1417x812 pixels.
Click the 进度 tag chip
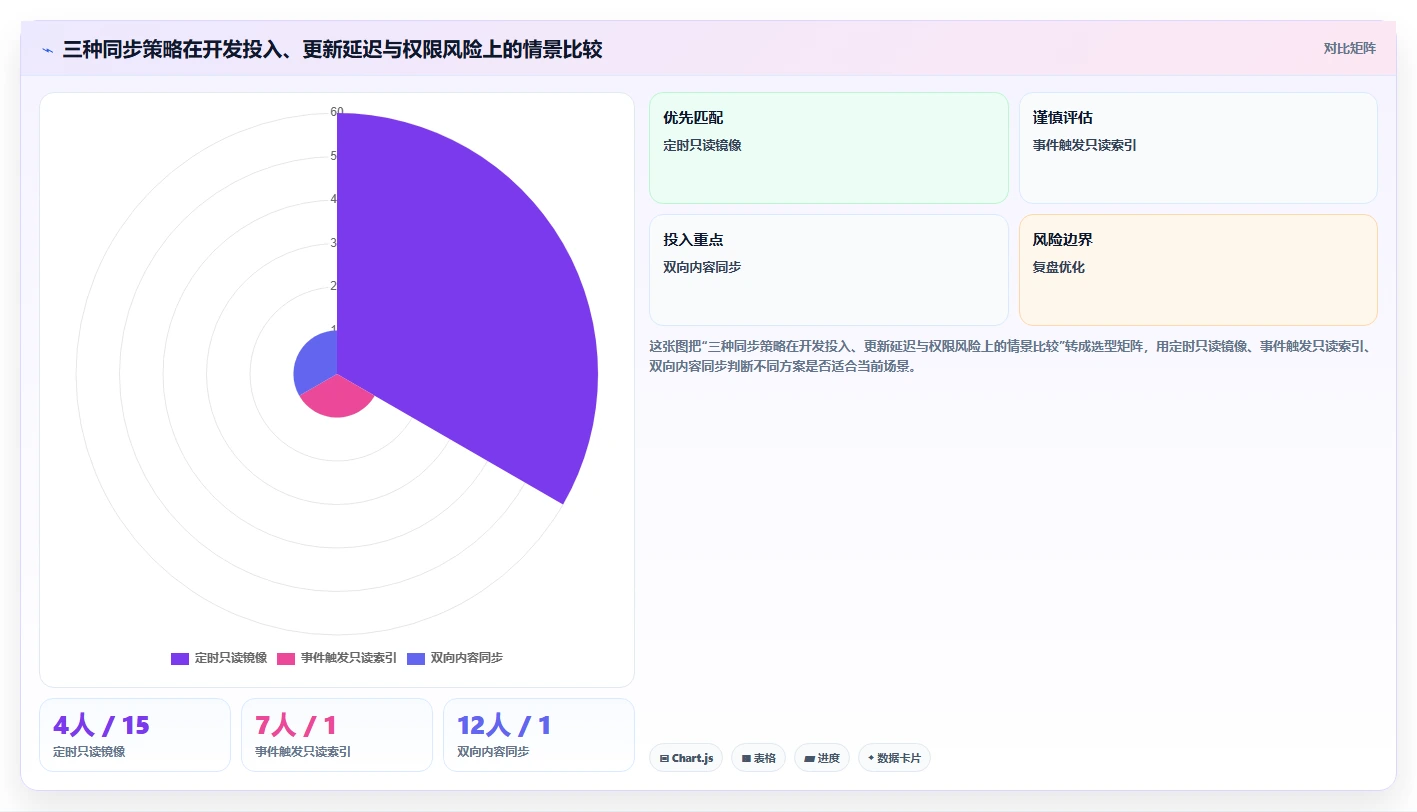822,758
